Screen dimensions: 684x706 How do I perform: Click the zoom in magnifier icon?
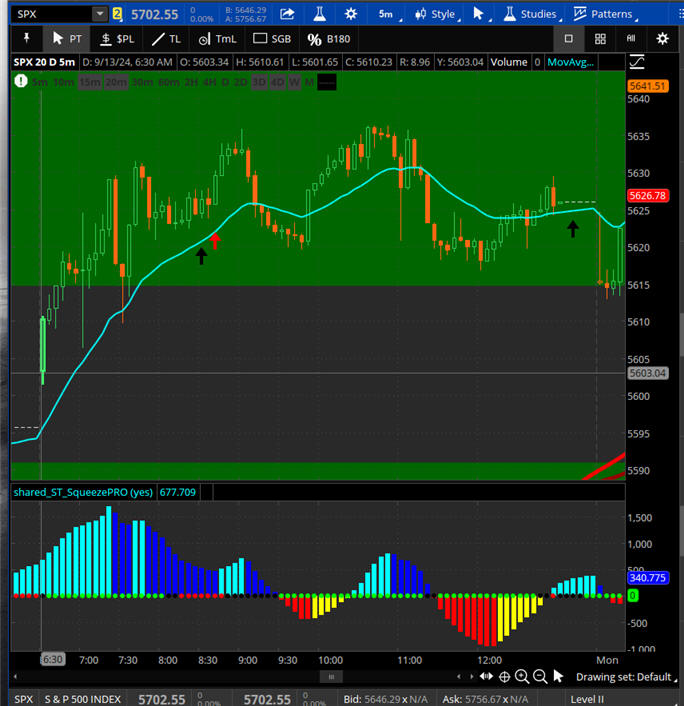click(522, 677)
